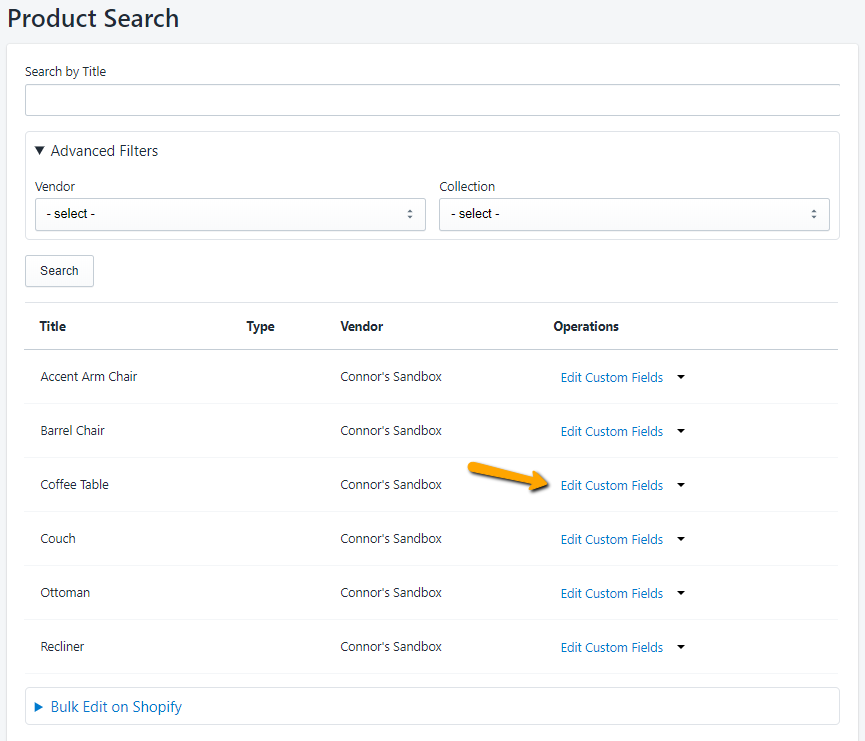Select the Coffee Table title cell
The height and width of the screenshot is (741, 865).
[x=74, y=484]
